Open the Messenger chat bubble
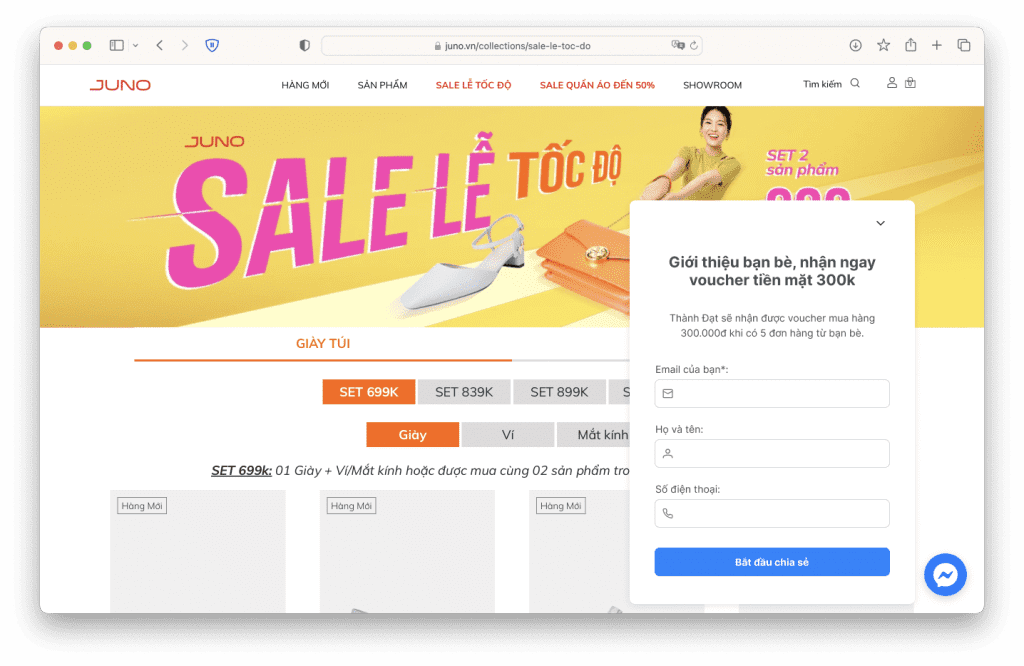 point(945,575)
